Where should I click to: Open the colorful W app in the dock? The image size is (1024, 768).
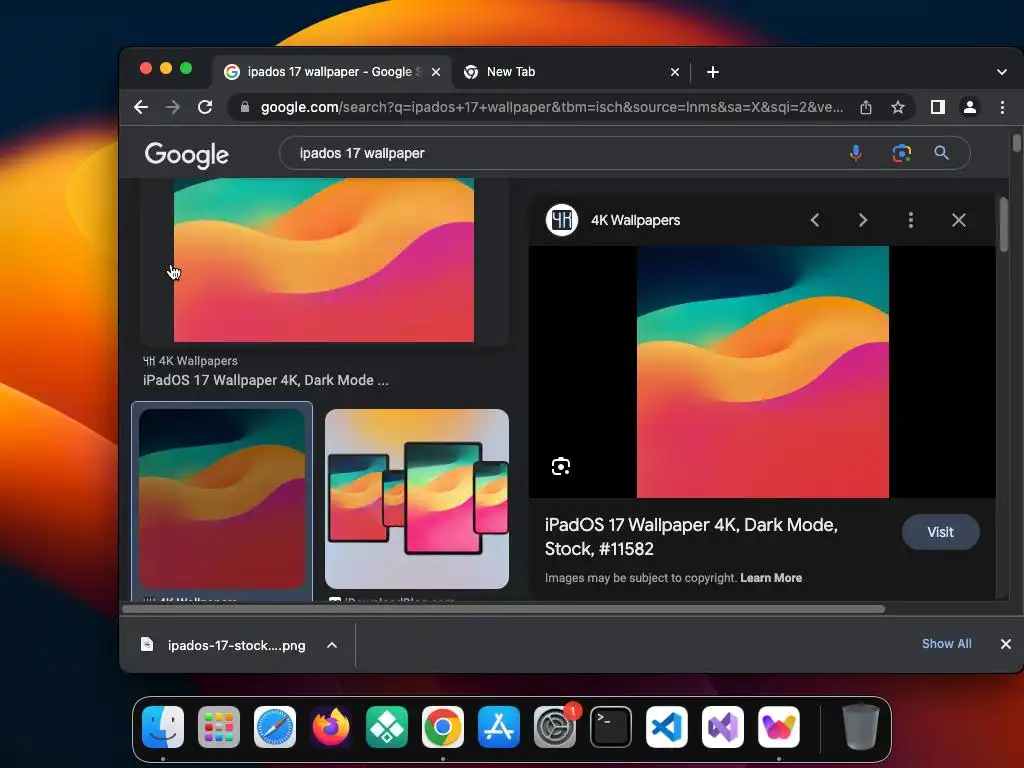(x=779, y=727)
